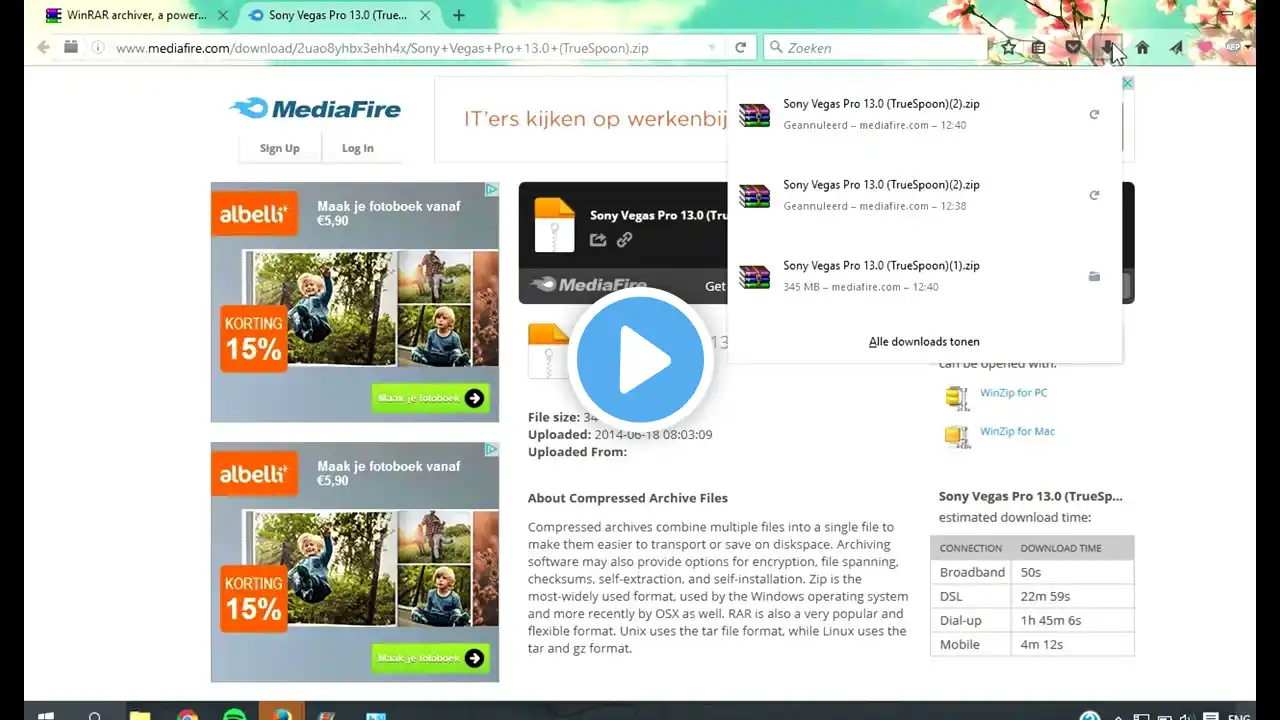Launch Google Chrome from the taskbar
This screenshot has width=1280, height=720.
click(x=187, y=714)
